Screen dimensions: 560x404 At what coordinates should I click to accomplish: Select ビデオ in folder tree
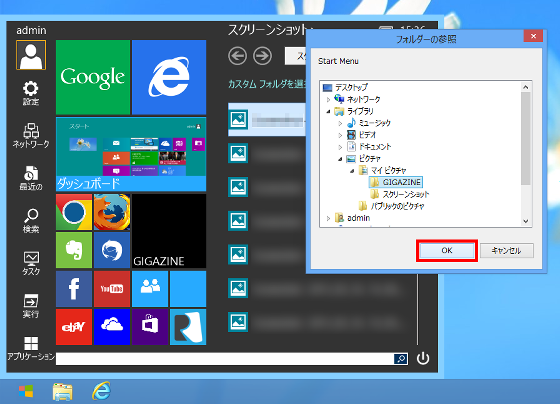click(x=367, y=135)
